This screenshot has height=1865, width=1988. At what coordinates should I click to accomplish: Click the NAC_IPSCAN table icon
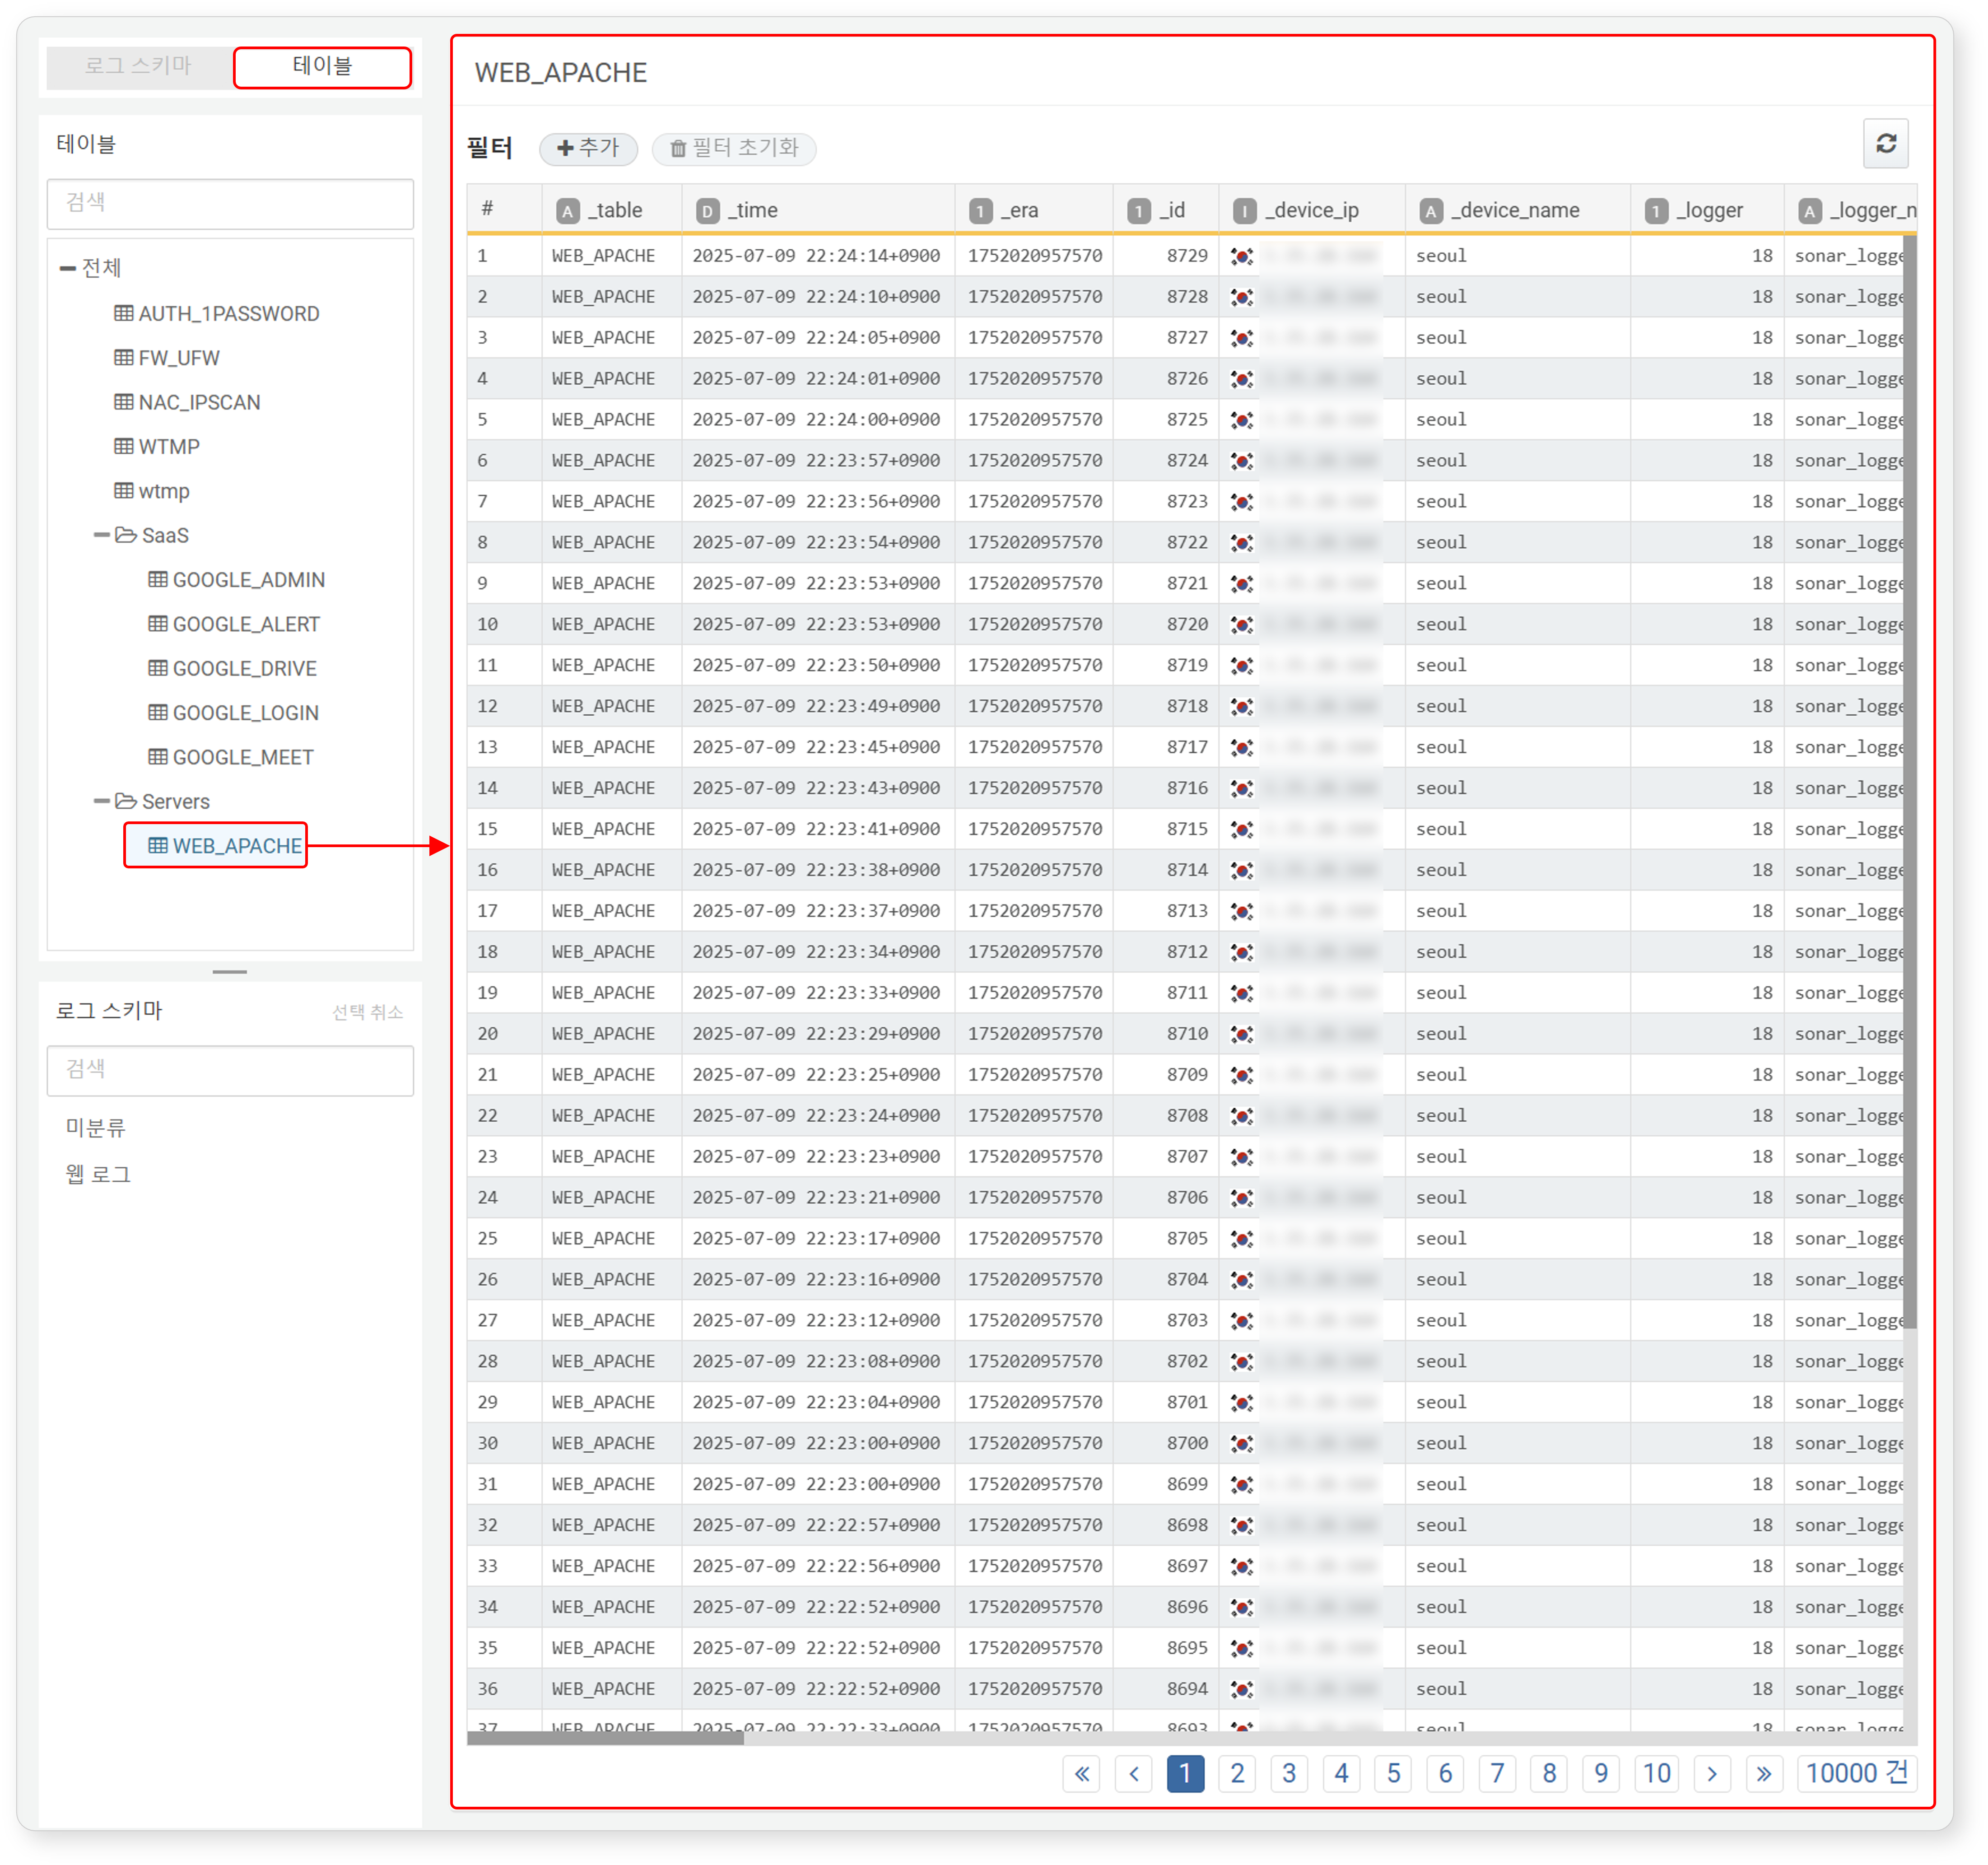(124, 402)
